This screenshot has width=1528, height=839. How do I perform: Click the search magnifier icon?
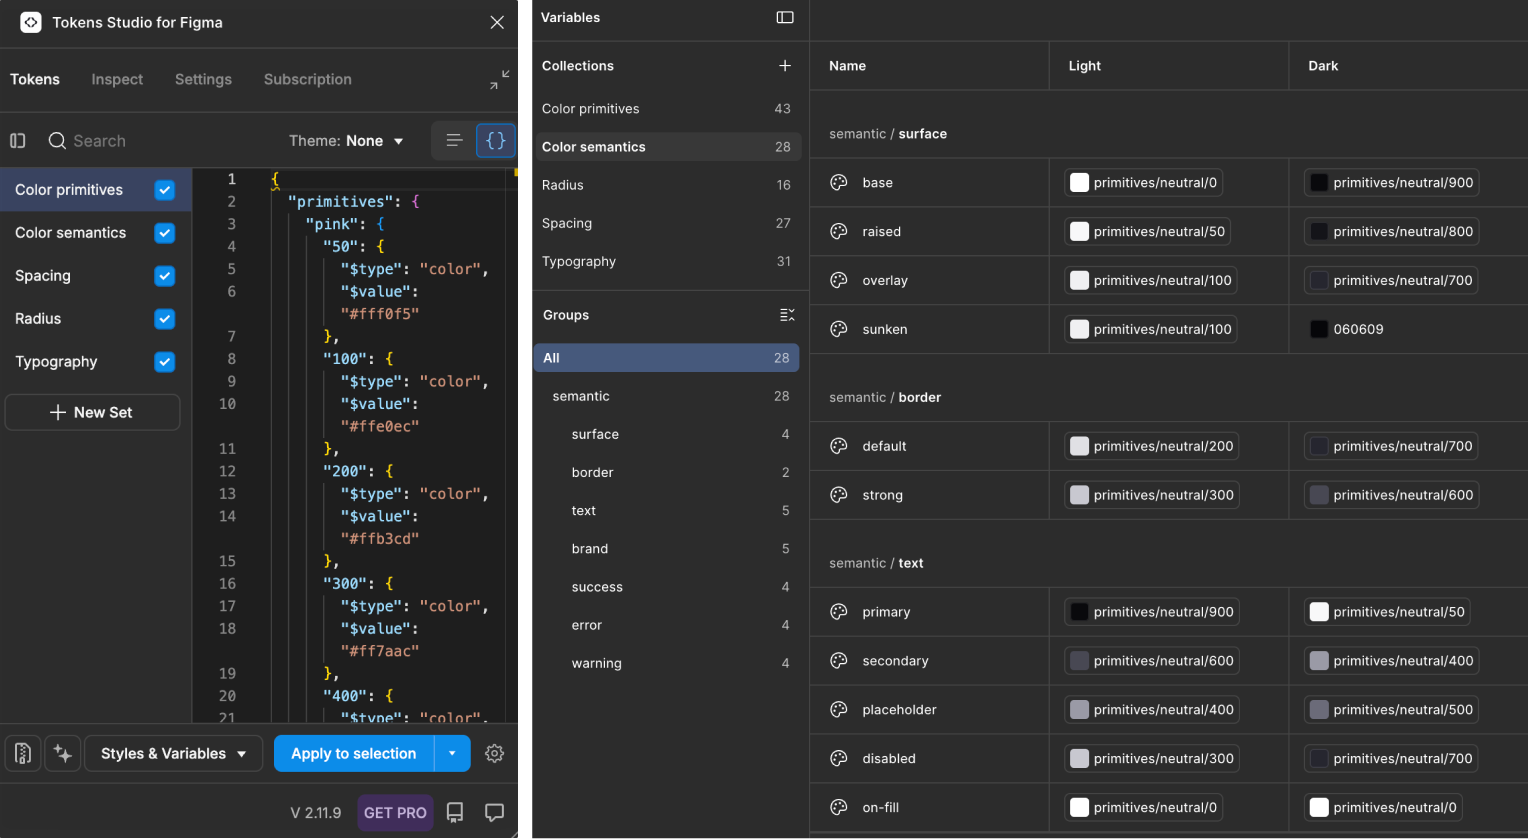click(x=57, y=141)
